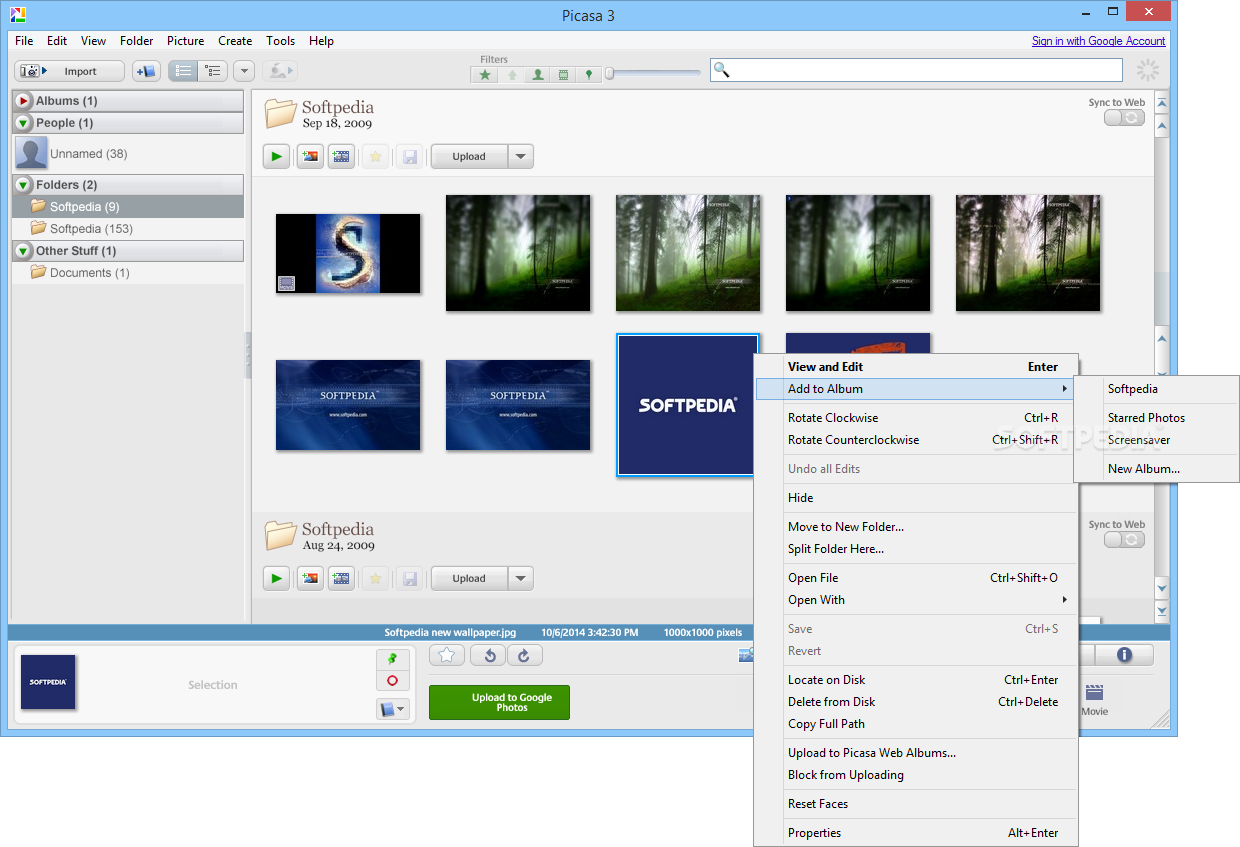
Task: Open the Picture menu
Action: tap(185, 41)
